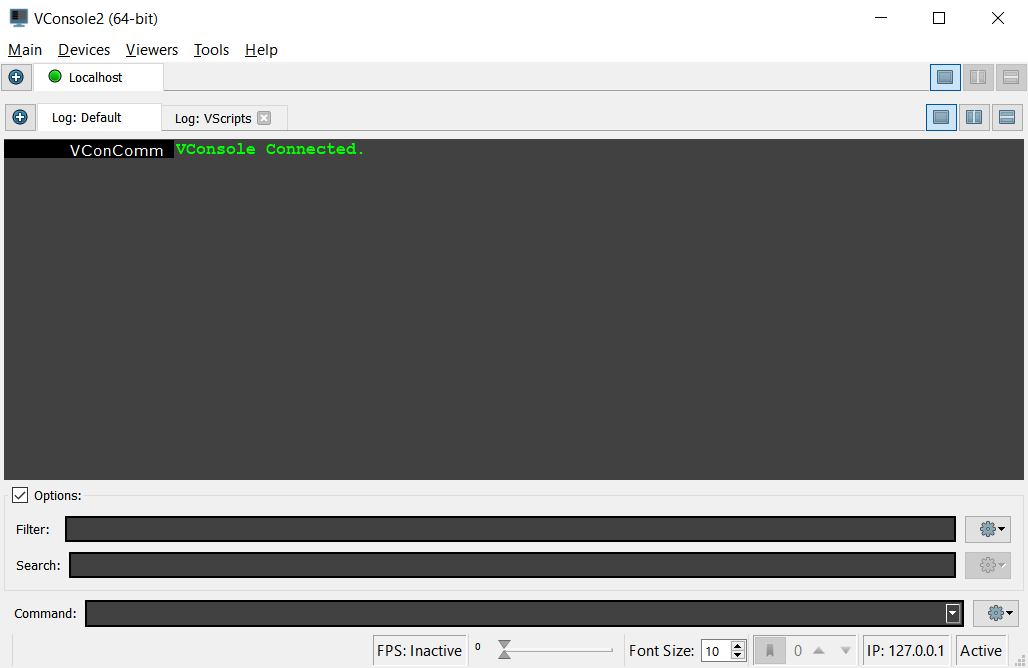Switch to the Localhost device tab
Image resolution: width=1028 pixels, height=668 pixels.
[x=98, y=77]
